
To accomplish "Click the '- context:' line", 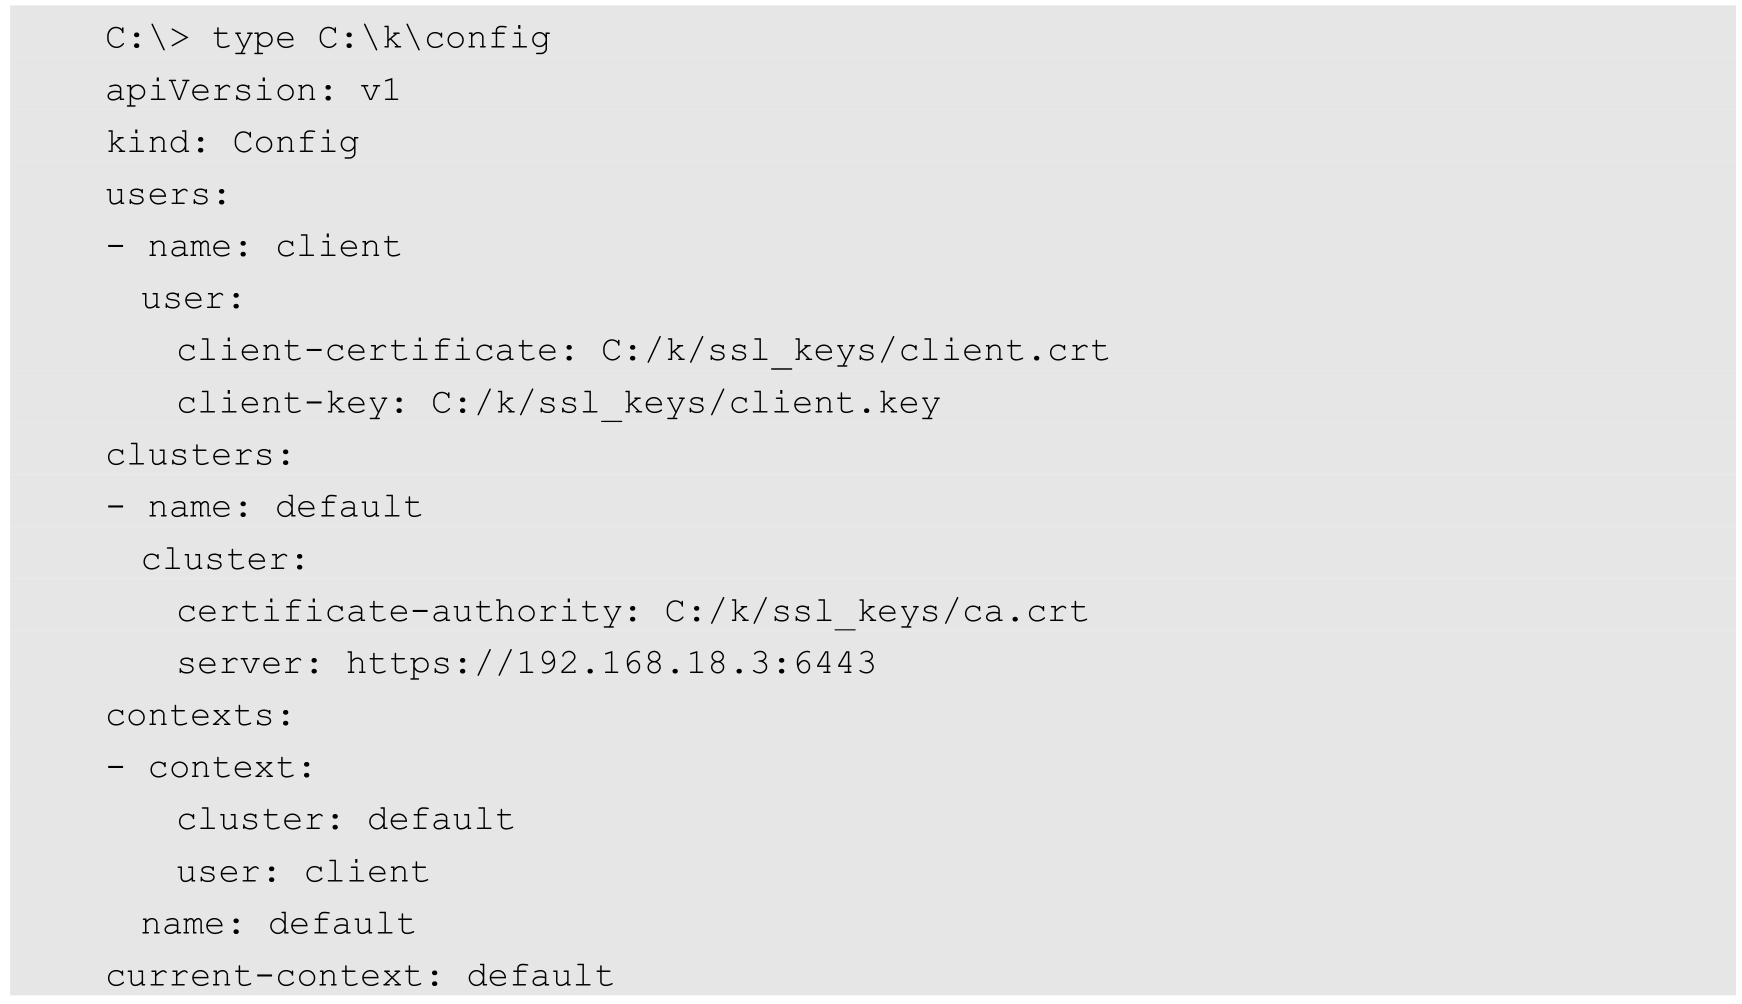I will [x=210, y=768].
